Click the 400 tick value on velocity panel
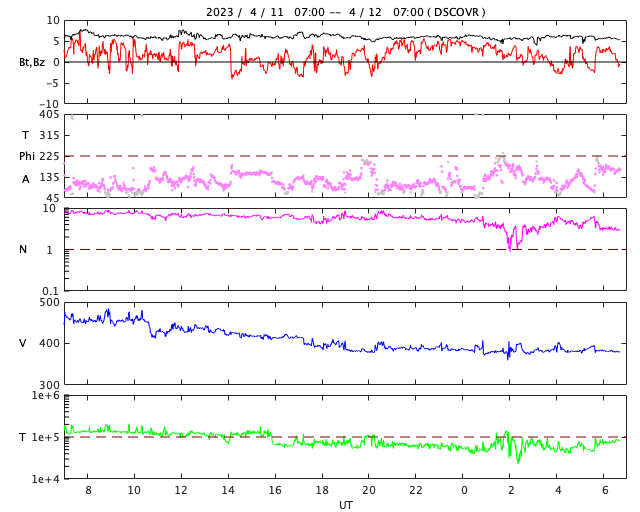The height and width of the screenshot is (512, 640). click(x=49, y=343)
